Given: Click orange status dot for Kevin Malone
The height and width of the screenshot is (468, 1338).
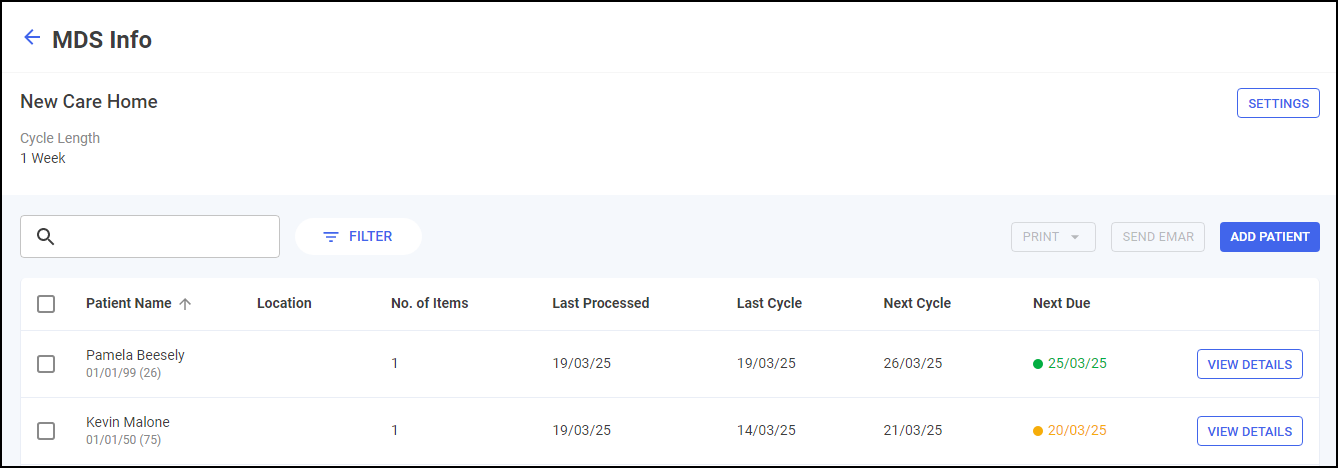Looking at the screenshot, I should click(x=1038, y=431).
